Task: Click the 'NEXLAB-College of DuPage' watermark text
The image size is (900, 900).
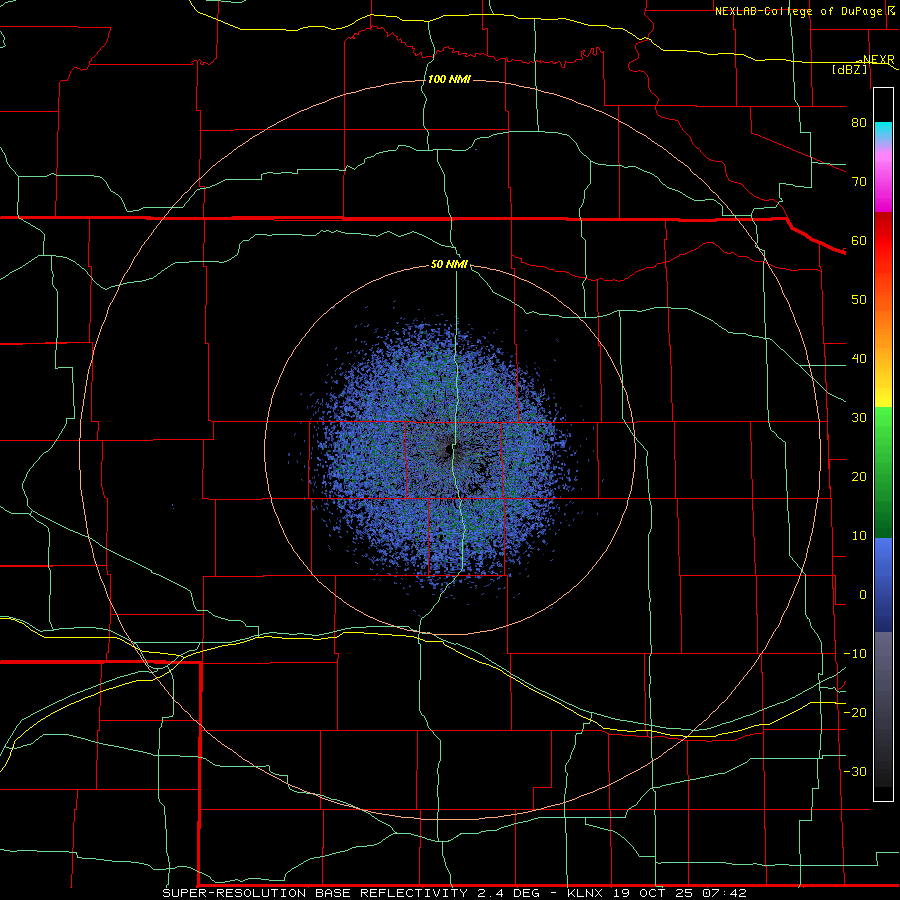Action: pos(800,11)
